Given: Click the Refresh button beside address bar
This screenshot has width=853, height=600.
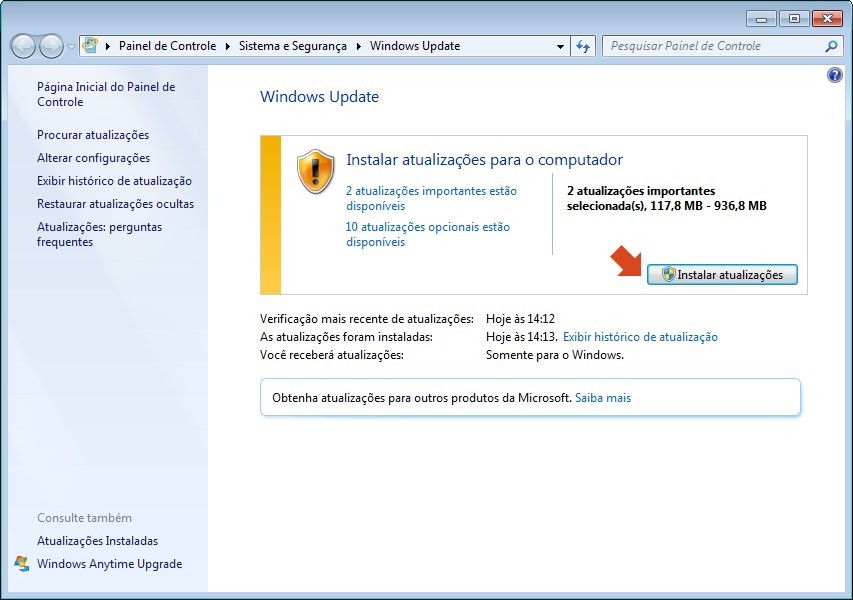Looking at the screenshot, I should coord(584,46).
